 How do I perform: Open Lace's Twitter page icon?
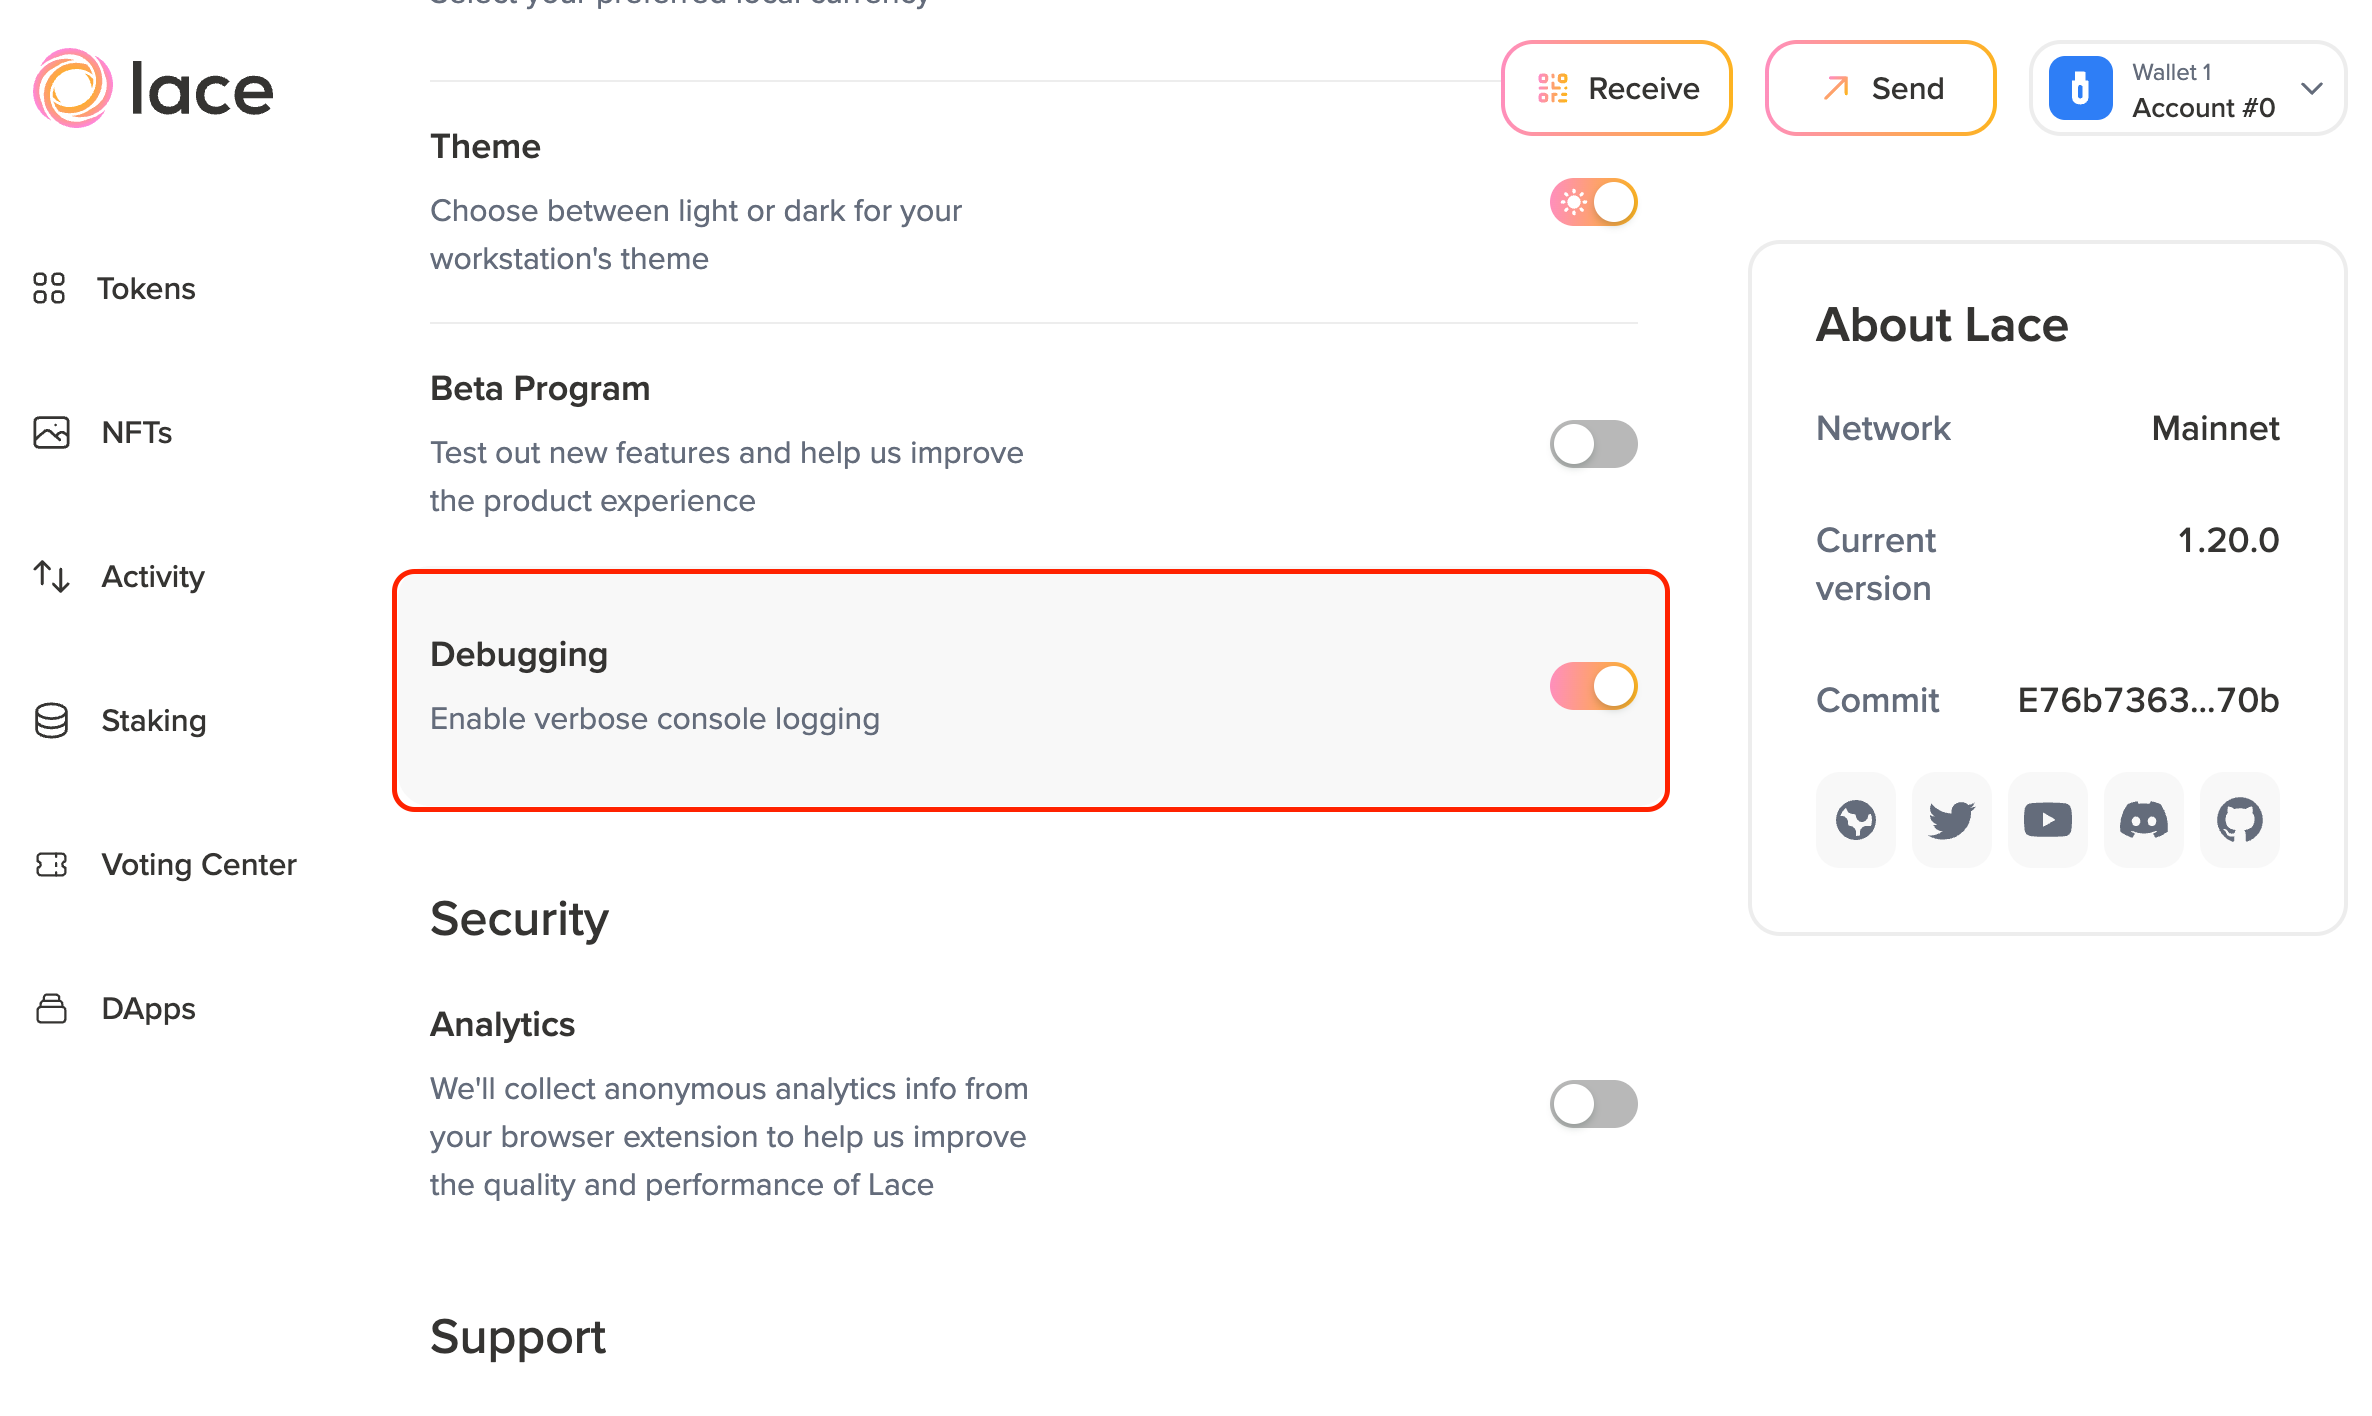1951,820
